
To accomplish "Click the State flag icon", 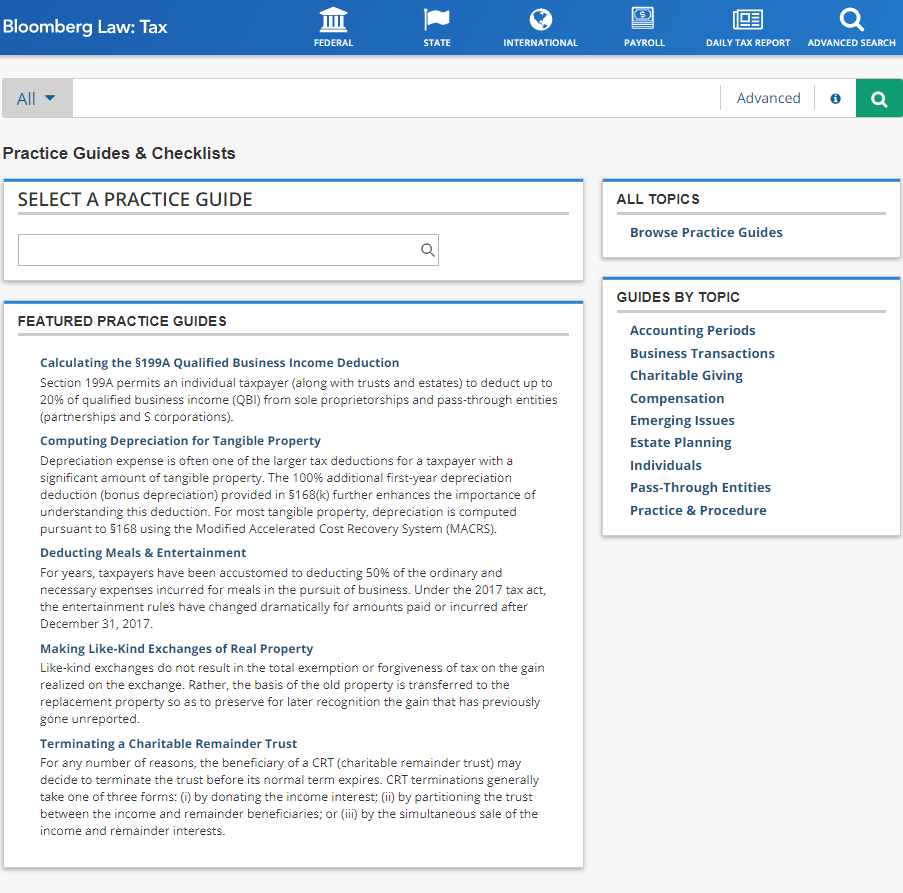I will 437,20.
